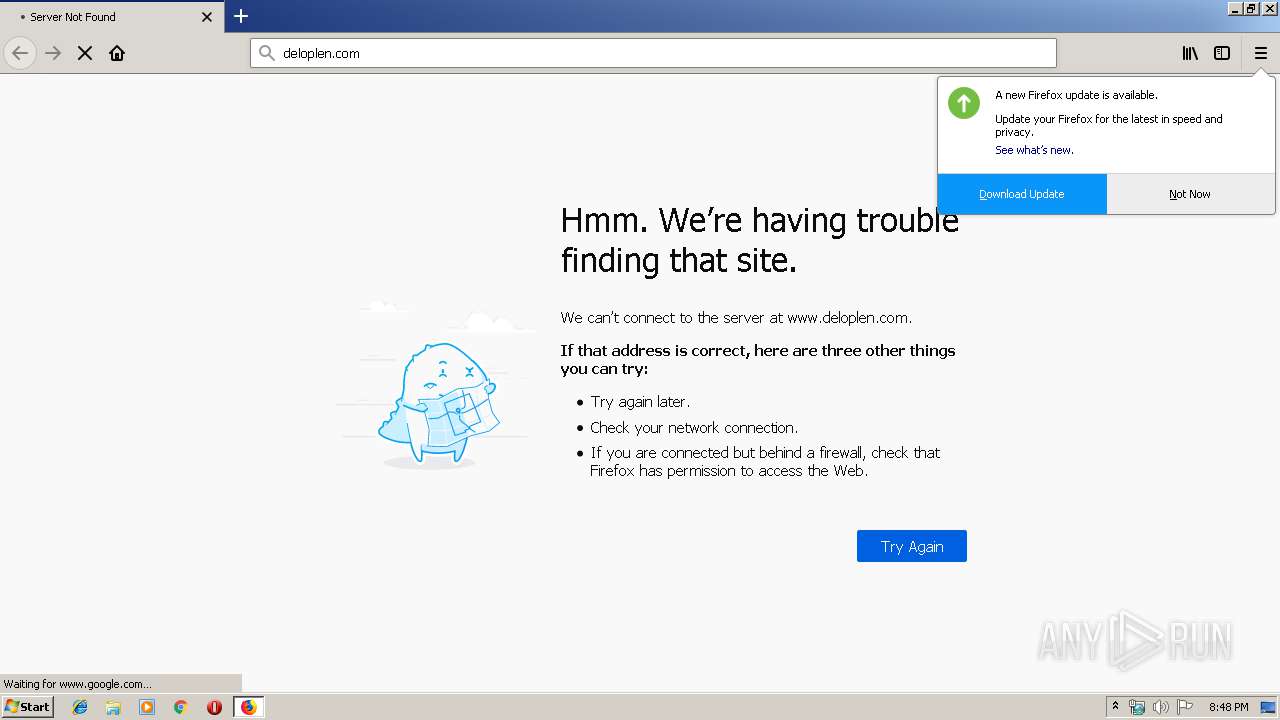Toggle the sidebar view icon

[1222, 53]
